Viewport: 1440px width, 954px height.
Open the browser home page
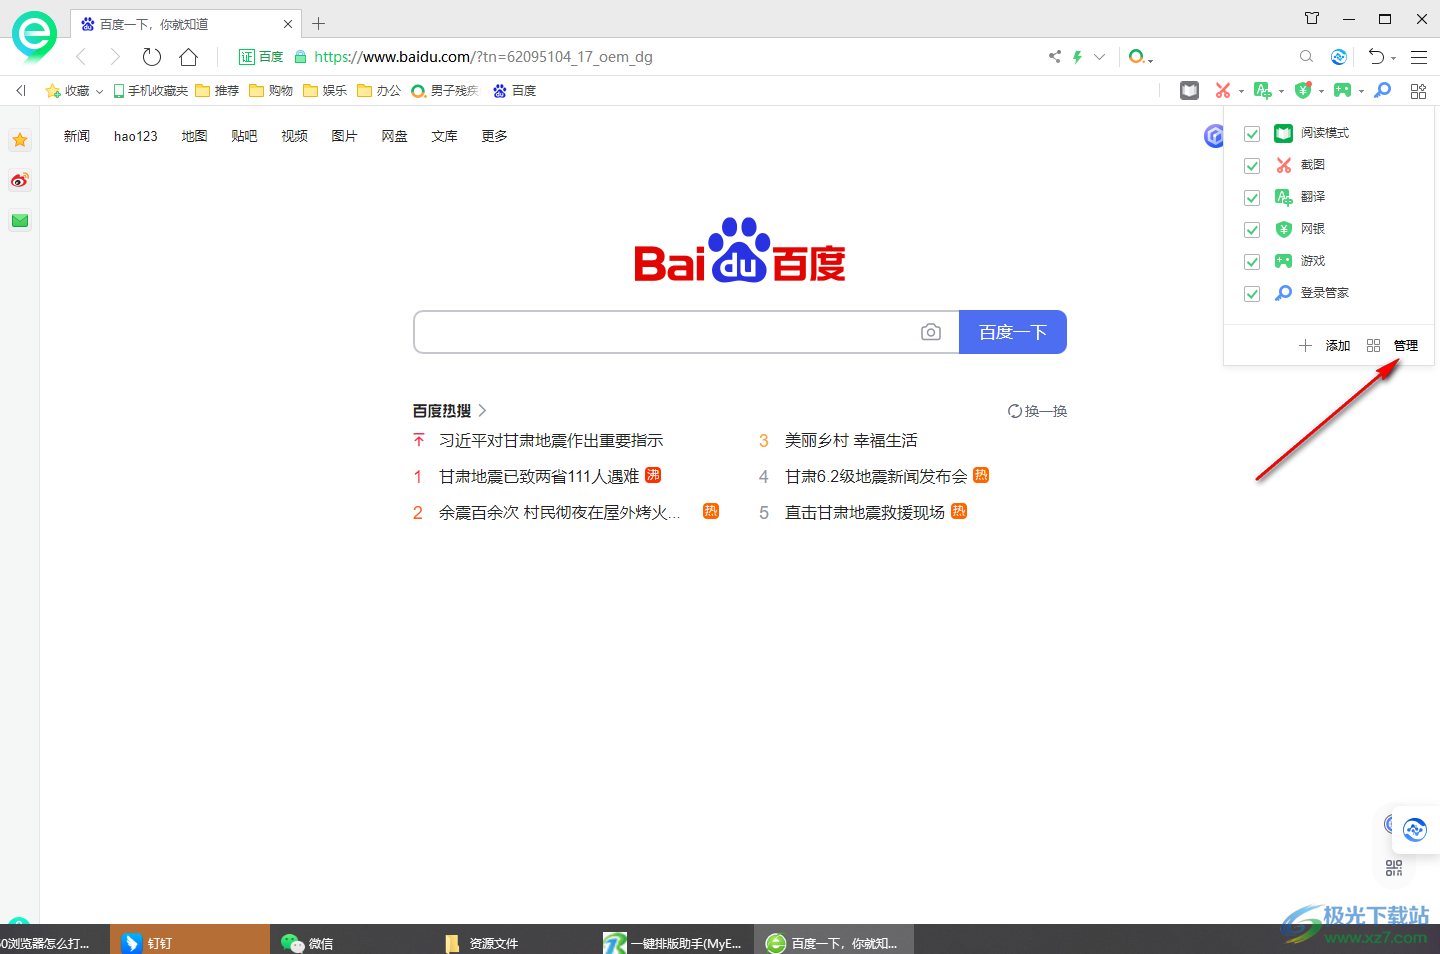[188, 57]
